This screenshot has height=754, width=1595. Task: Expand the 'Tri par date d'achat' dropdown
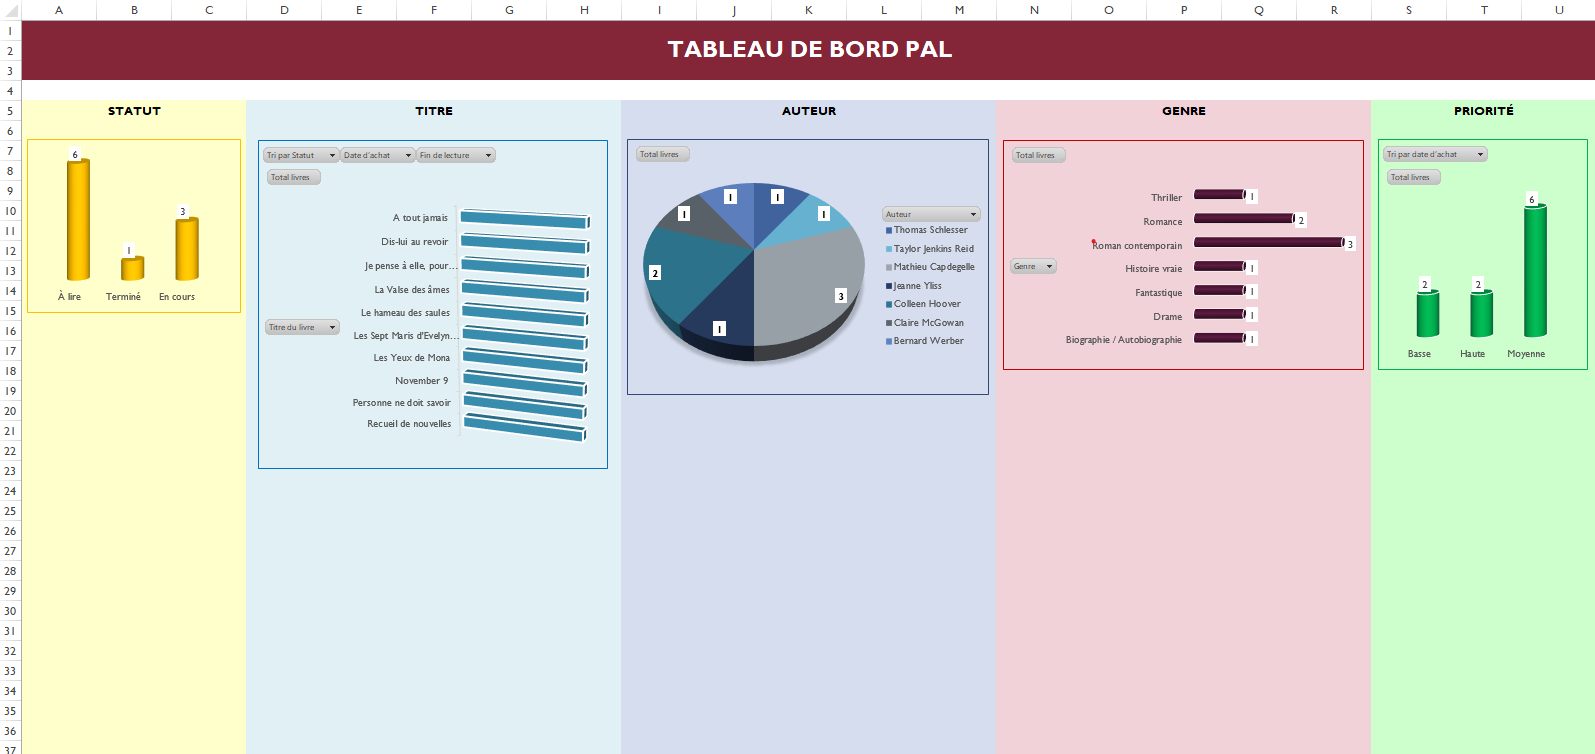click(x=1479, y=155)
